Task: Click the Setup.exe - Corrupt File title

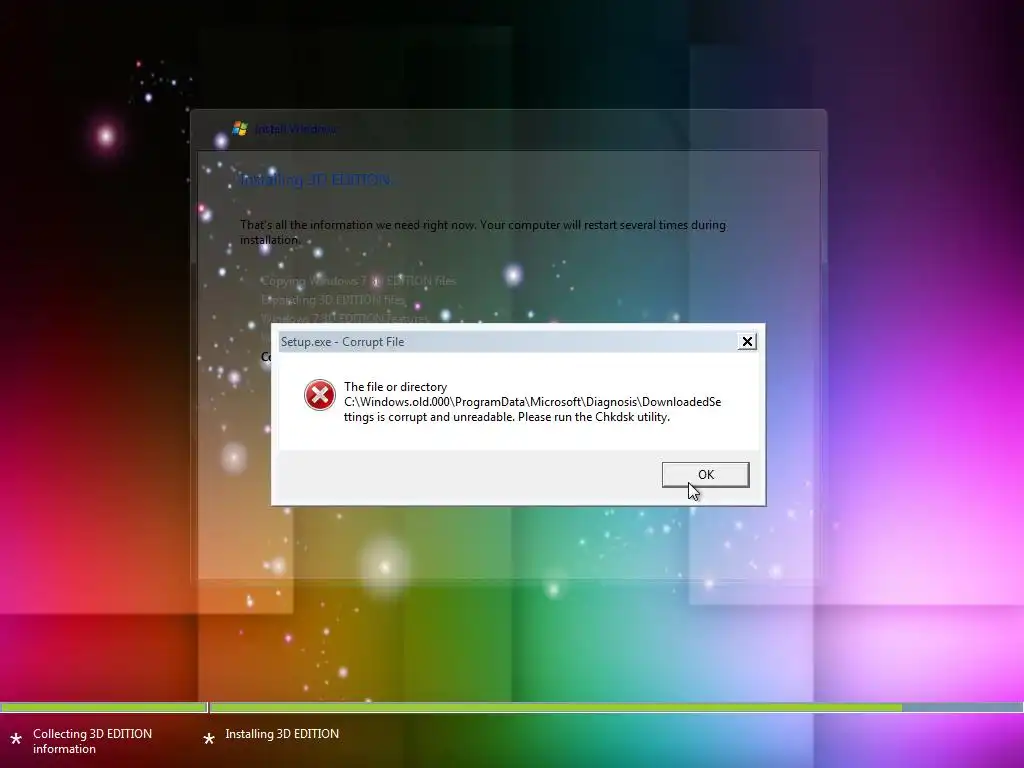Action: point(342,342)
